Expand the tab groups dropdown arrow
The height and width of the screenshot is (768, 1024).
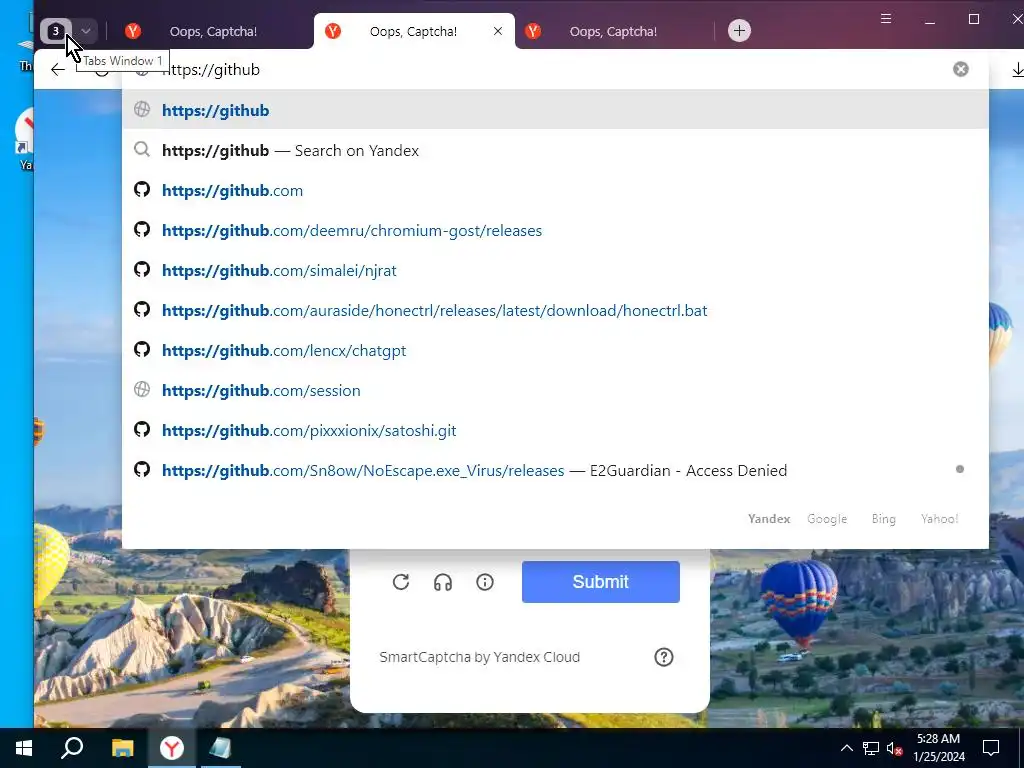pyautogui.click(x=86, y=31)
